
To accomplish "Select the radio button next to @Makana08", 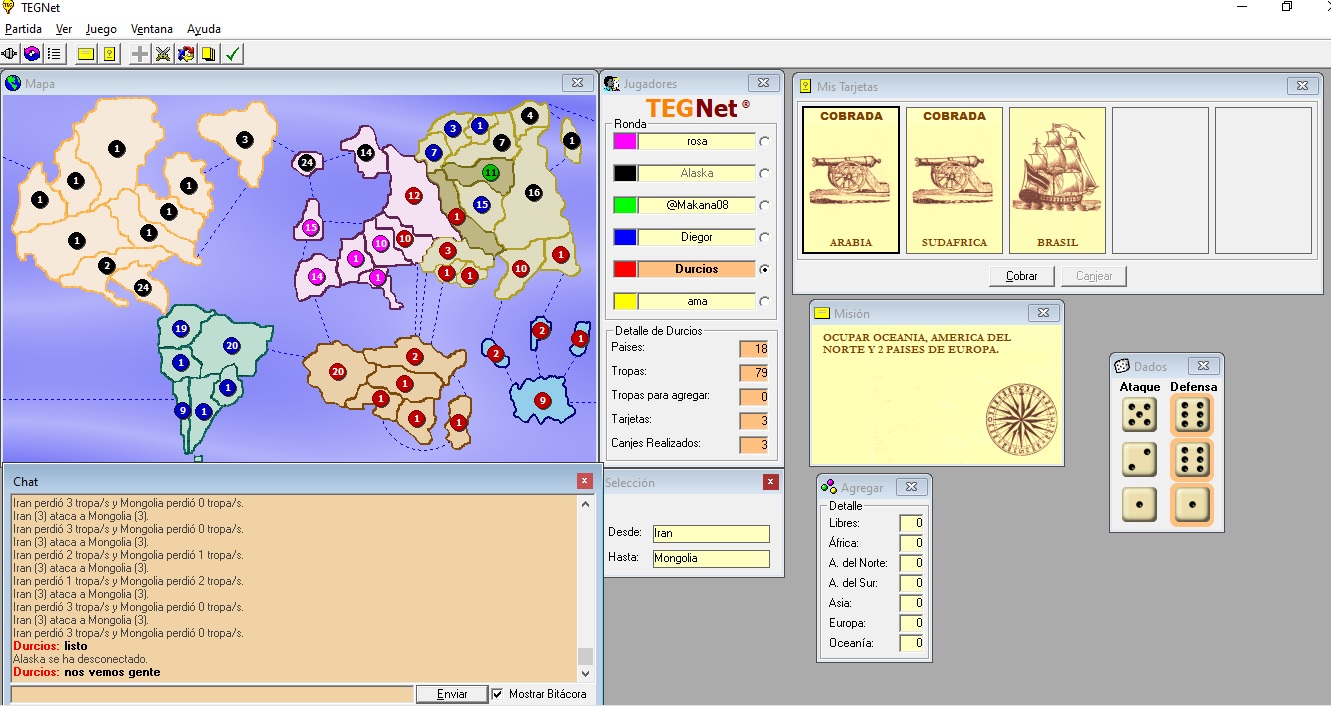I will (765, 206).
